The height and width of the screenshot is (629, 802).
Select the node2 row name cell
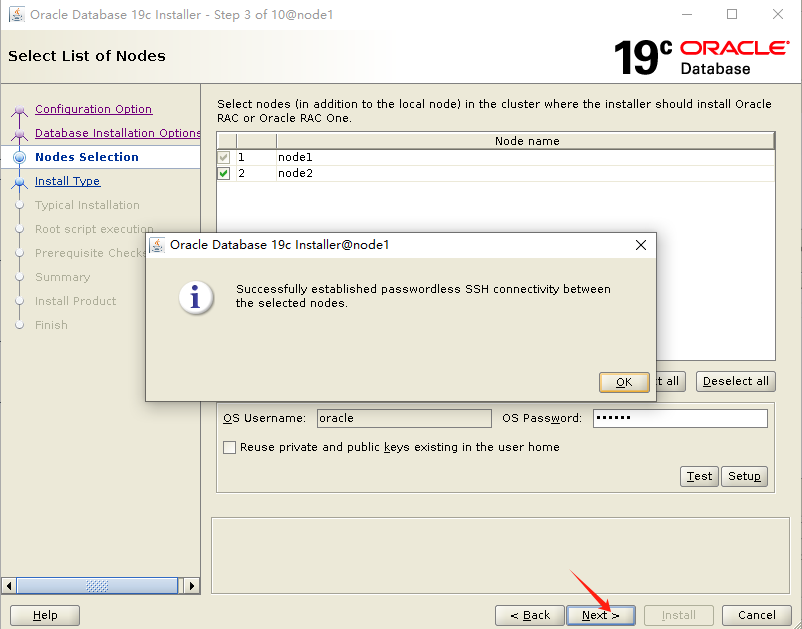pos(526,173)
